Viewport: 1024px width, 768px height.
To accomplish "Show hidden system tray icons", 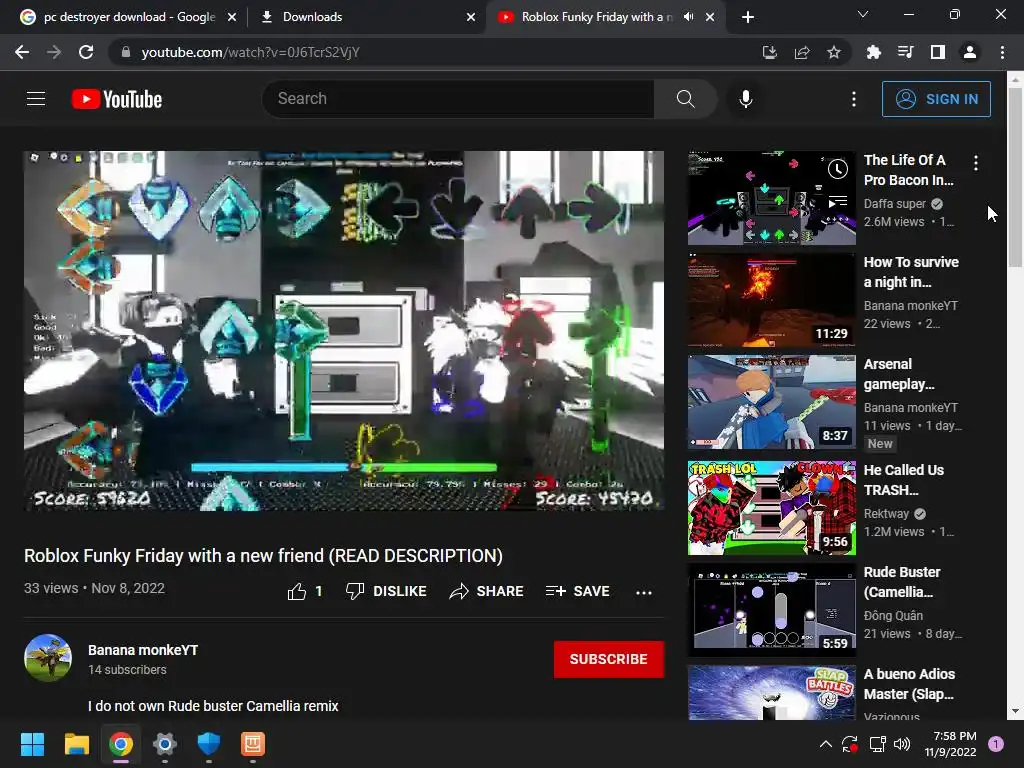I will coord(825,744).
